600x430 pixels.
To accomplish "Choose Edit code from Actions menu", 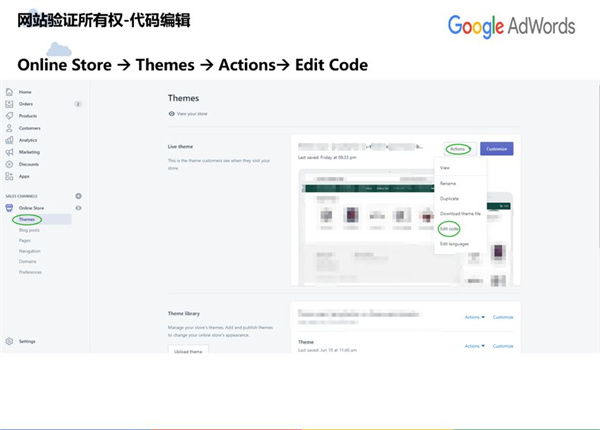I will [x=449, y=228].
